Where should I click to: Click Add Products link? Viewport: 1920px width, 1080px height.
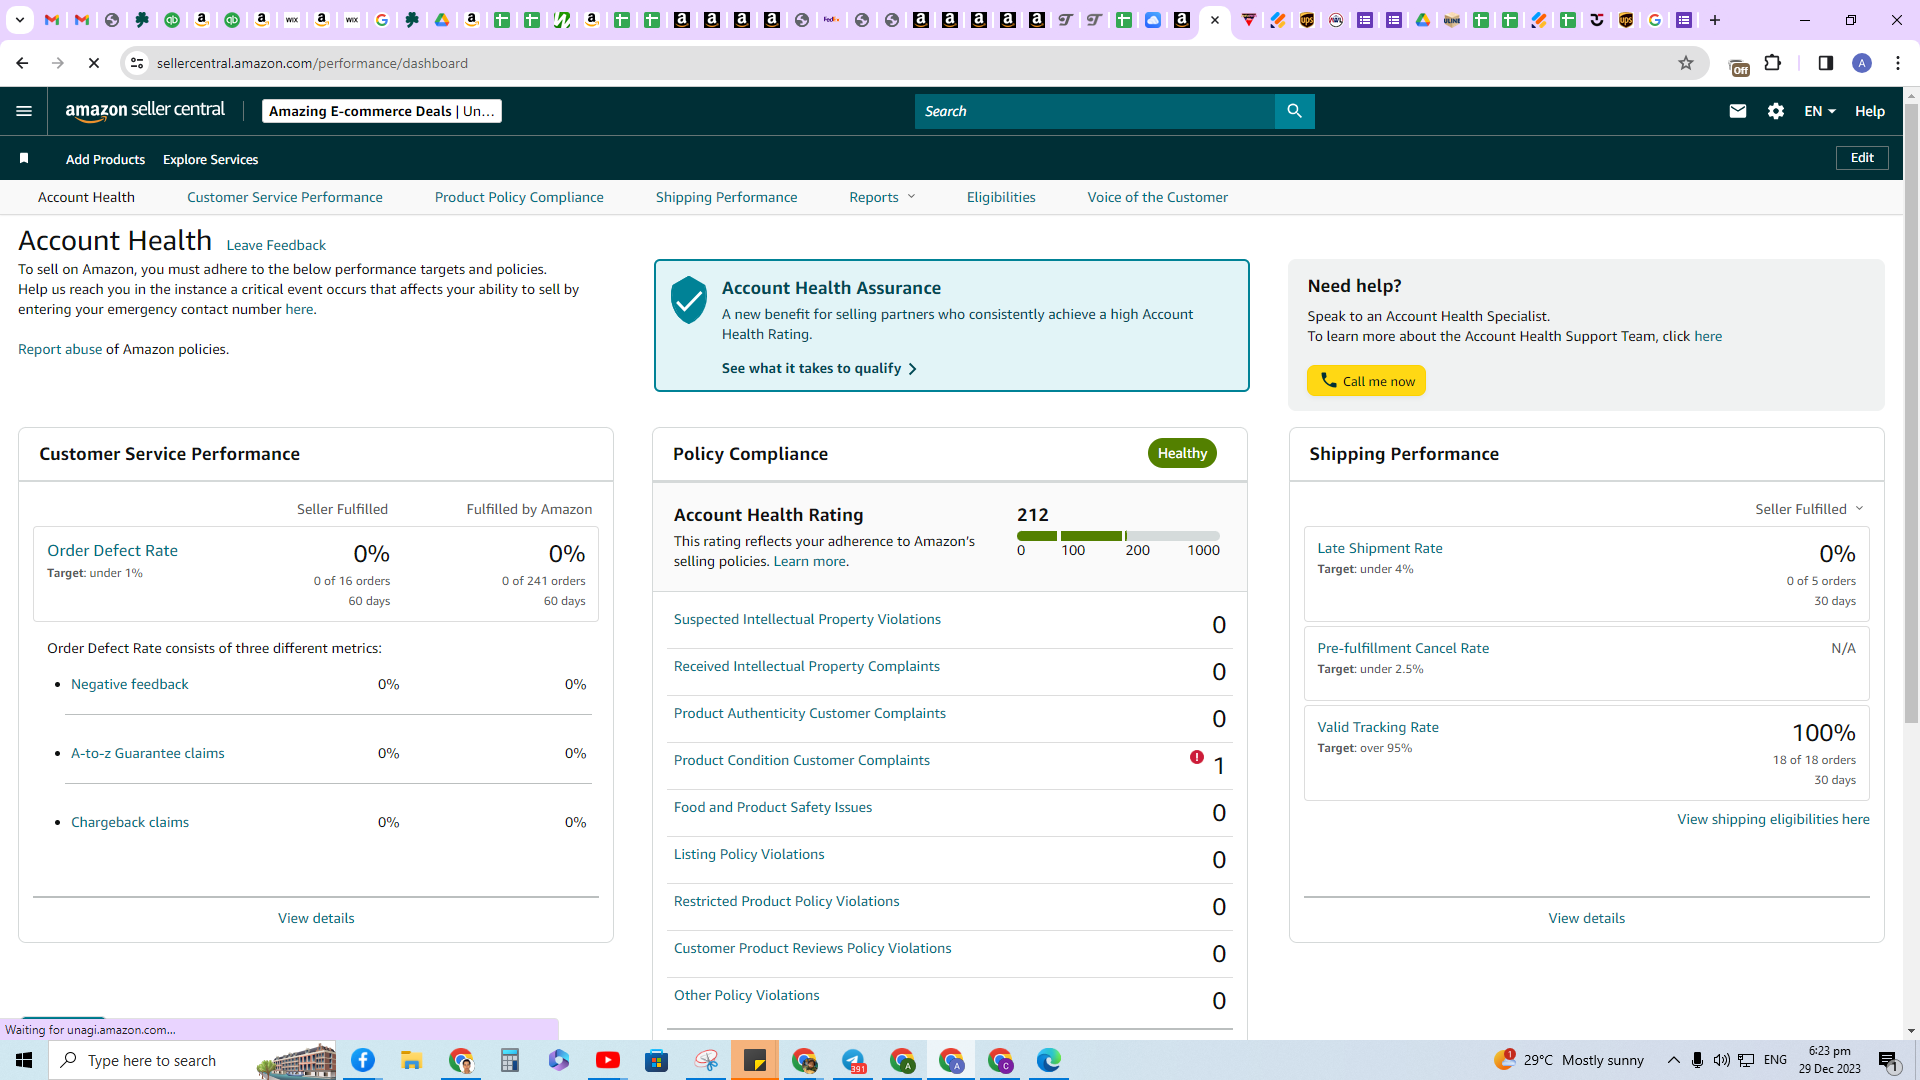(105, 159)
